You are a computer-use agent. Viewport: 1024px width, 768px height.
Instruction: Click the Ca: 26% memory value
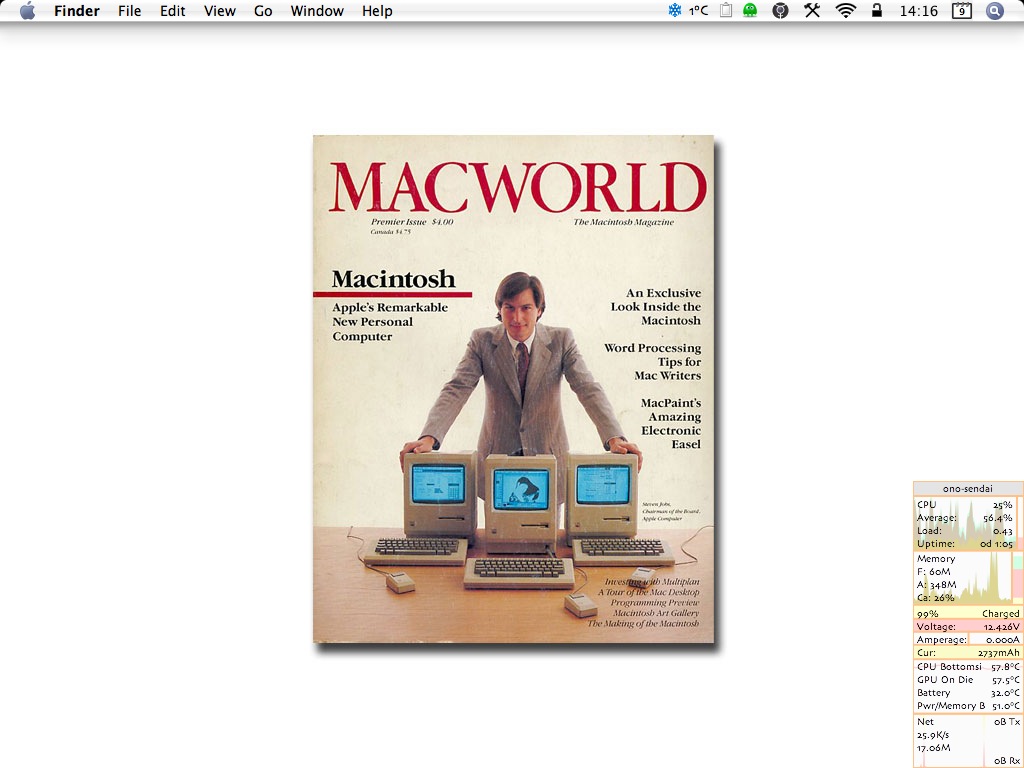point(935,598)
